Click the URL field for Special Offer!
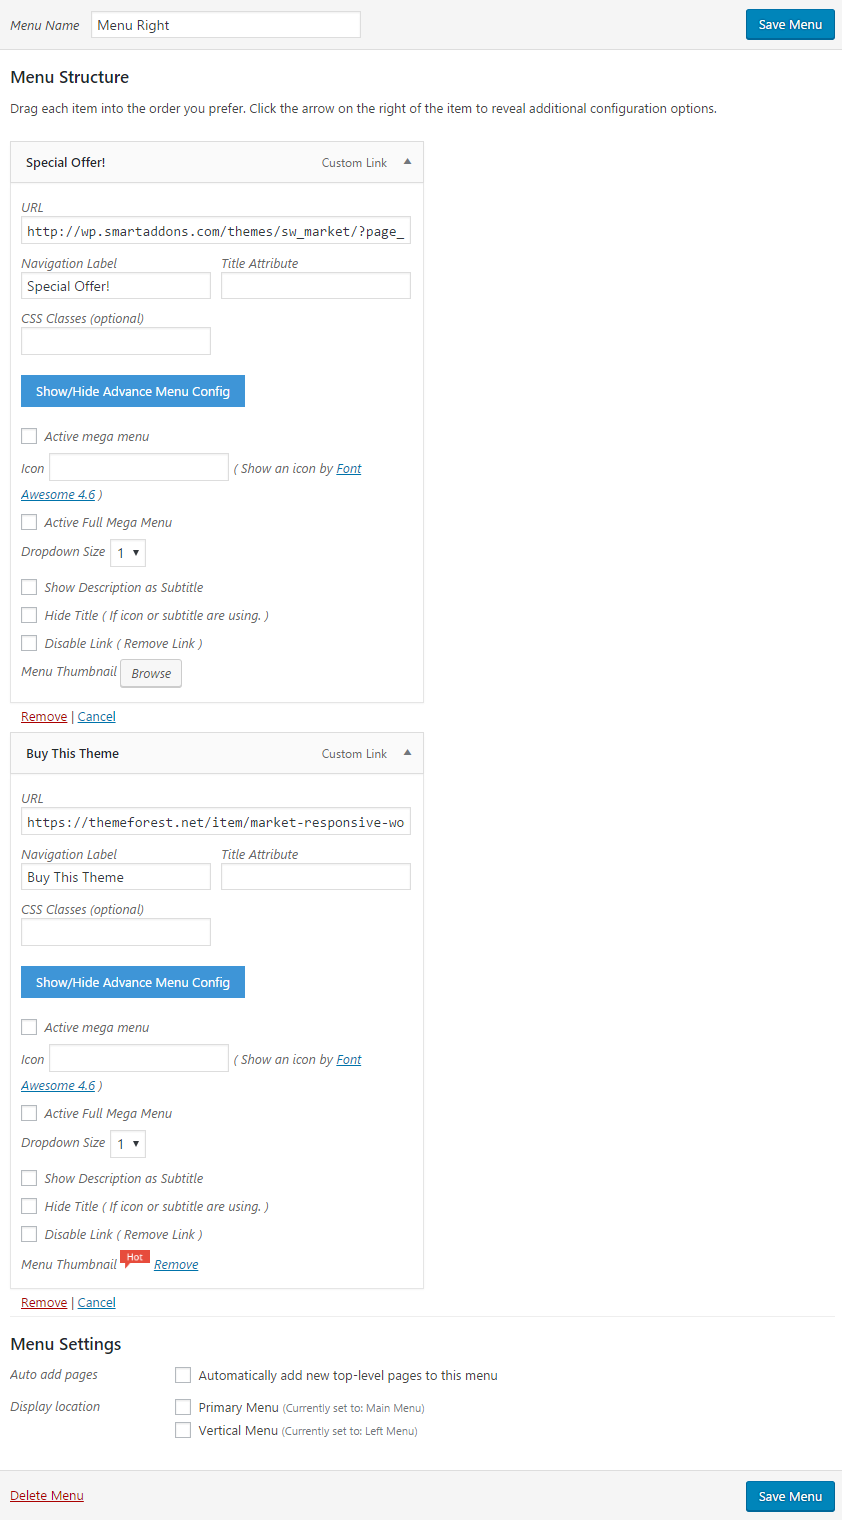This screenshot has height=1520, width=842. [x=216, y=231]
